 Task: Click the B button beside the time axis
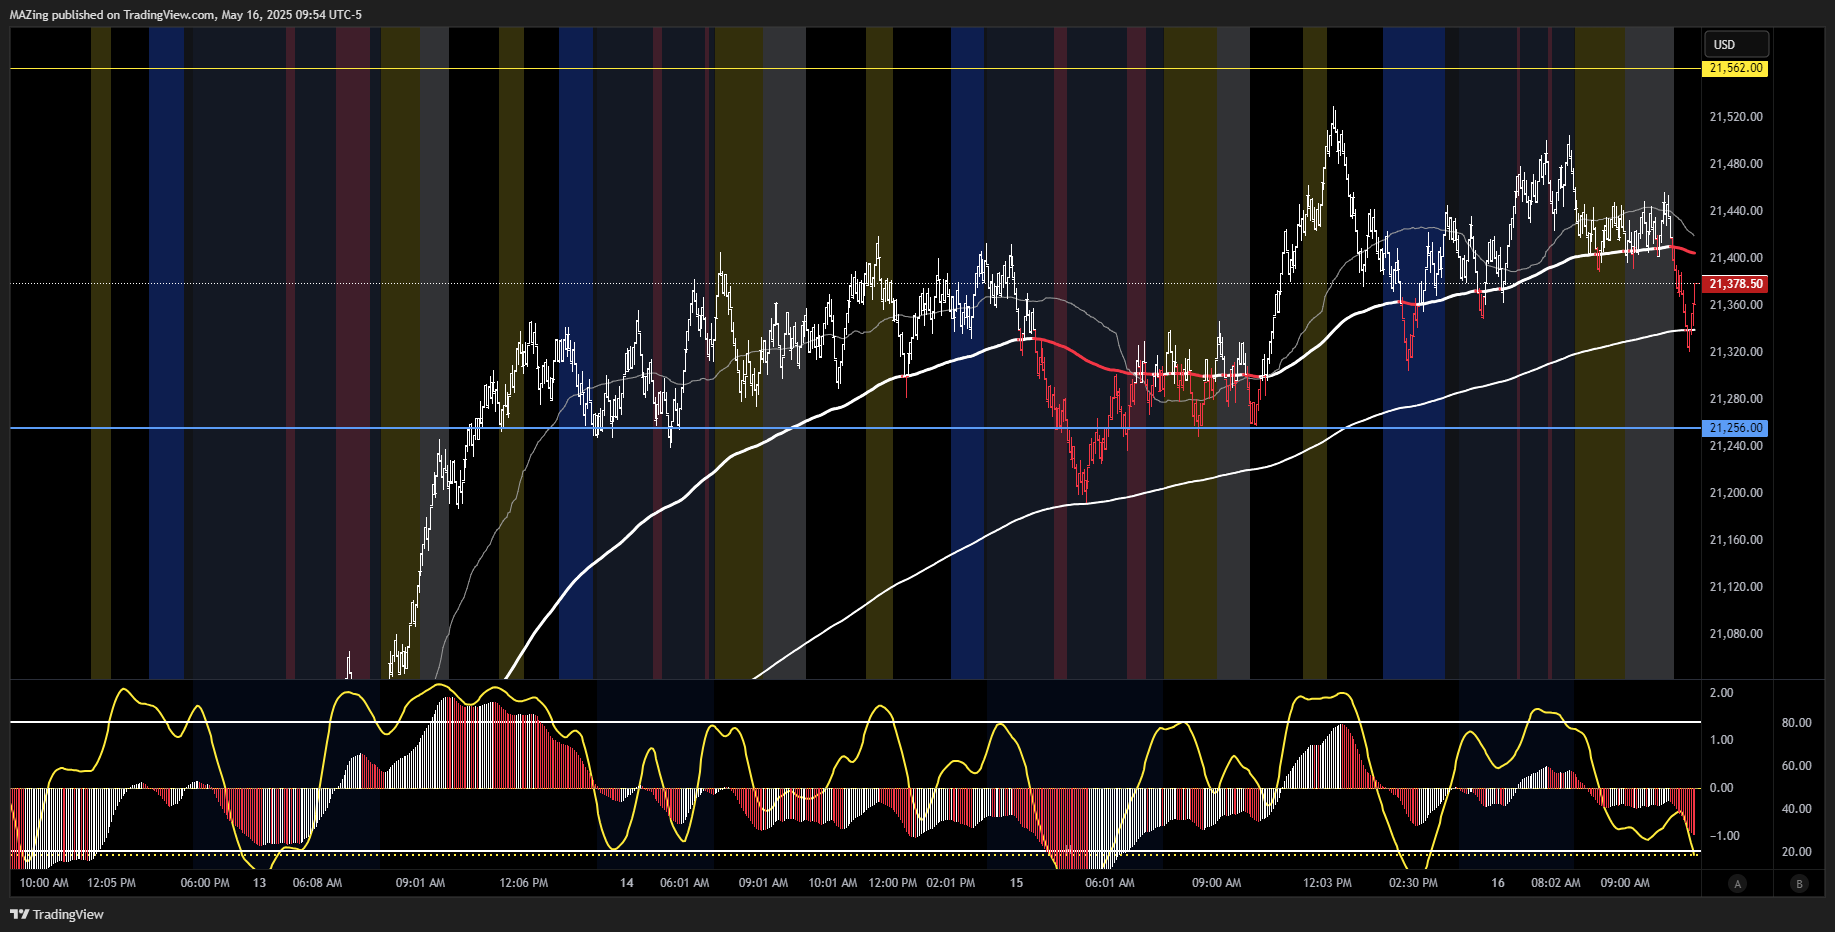[1800, 883]
